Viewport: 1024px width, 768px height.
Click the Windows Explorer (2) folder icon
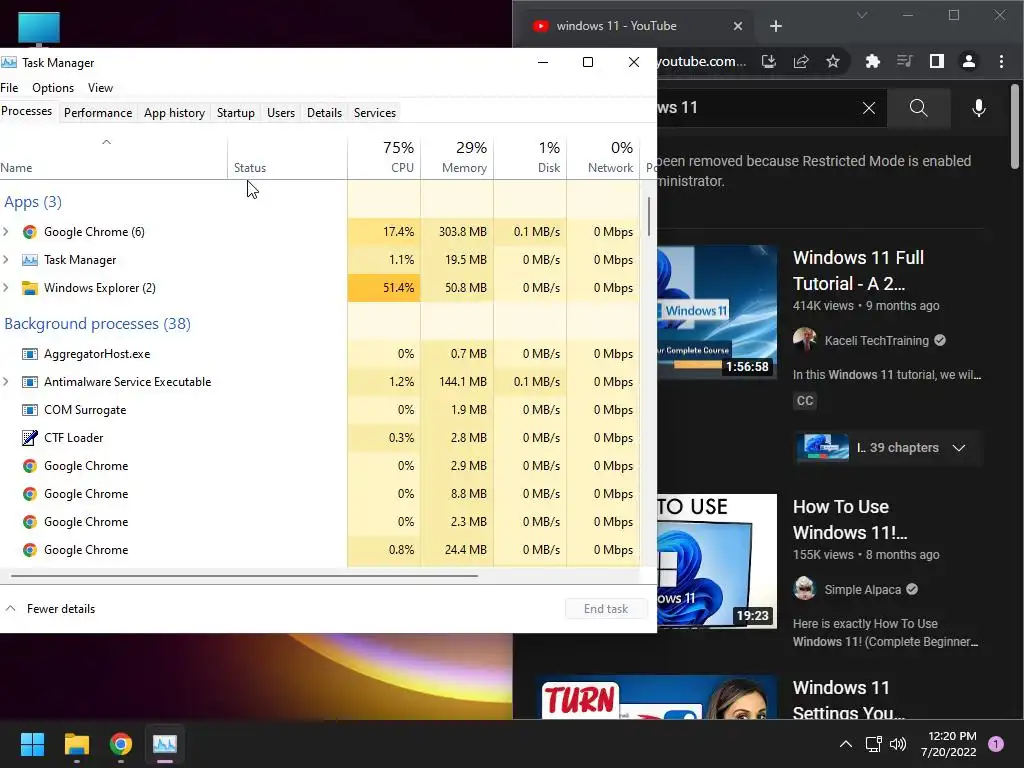click(29, 288)
